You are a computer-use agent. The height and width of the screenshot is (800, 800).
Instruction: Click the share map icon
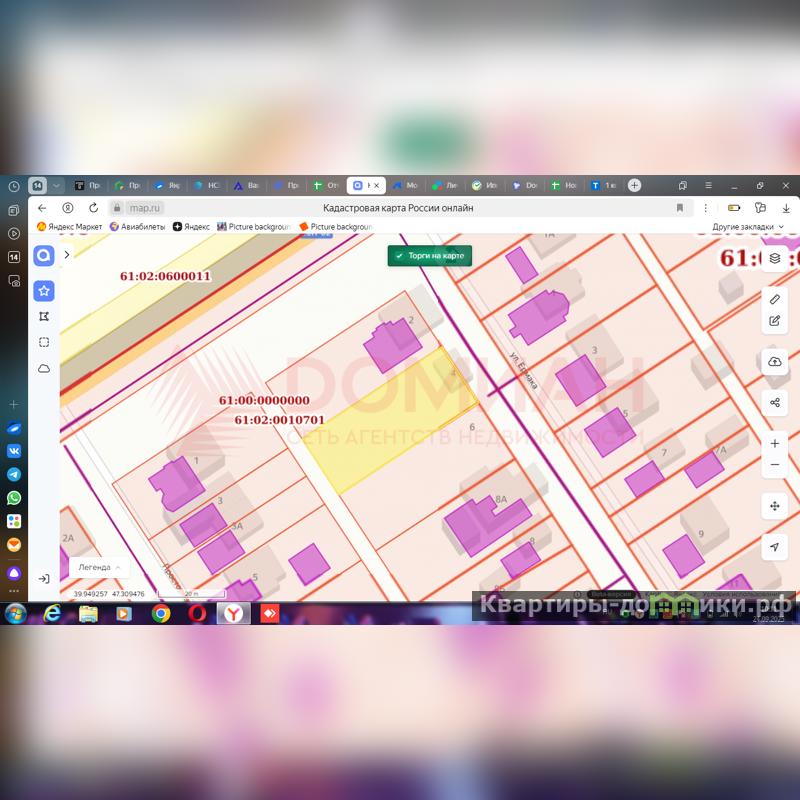tap(775, 402)
